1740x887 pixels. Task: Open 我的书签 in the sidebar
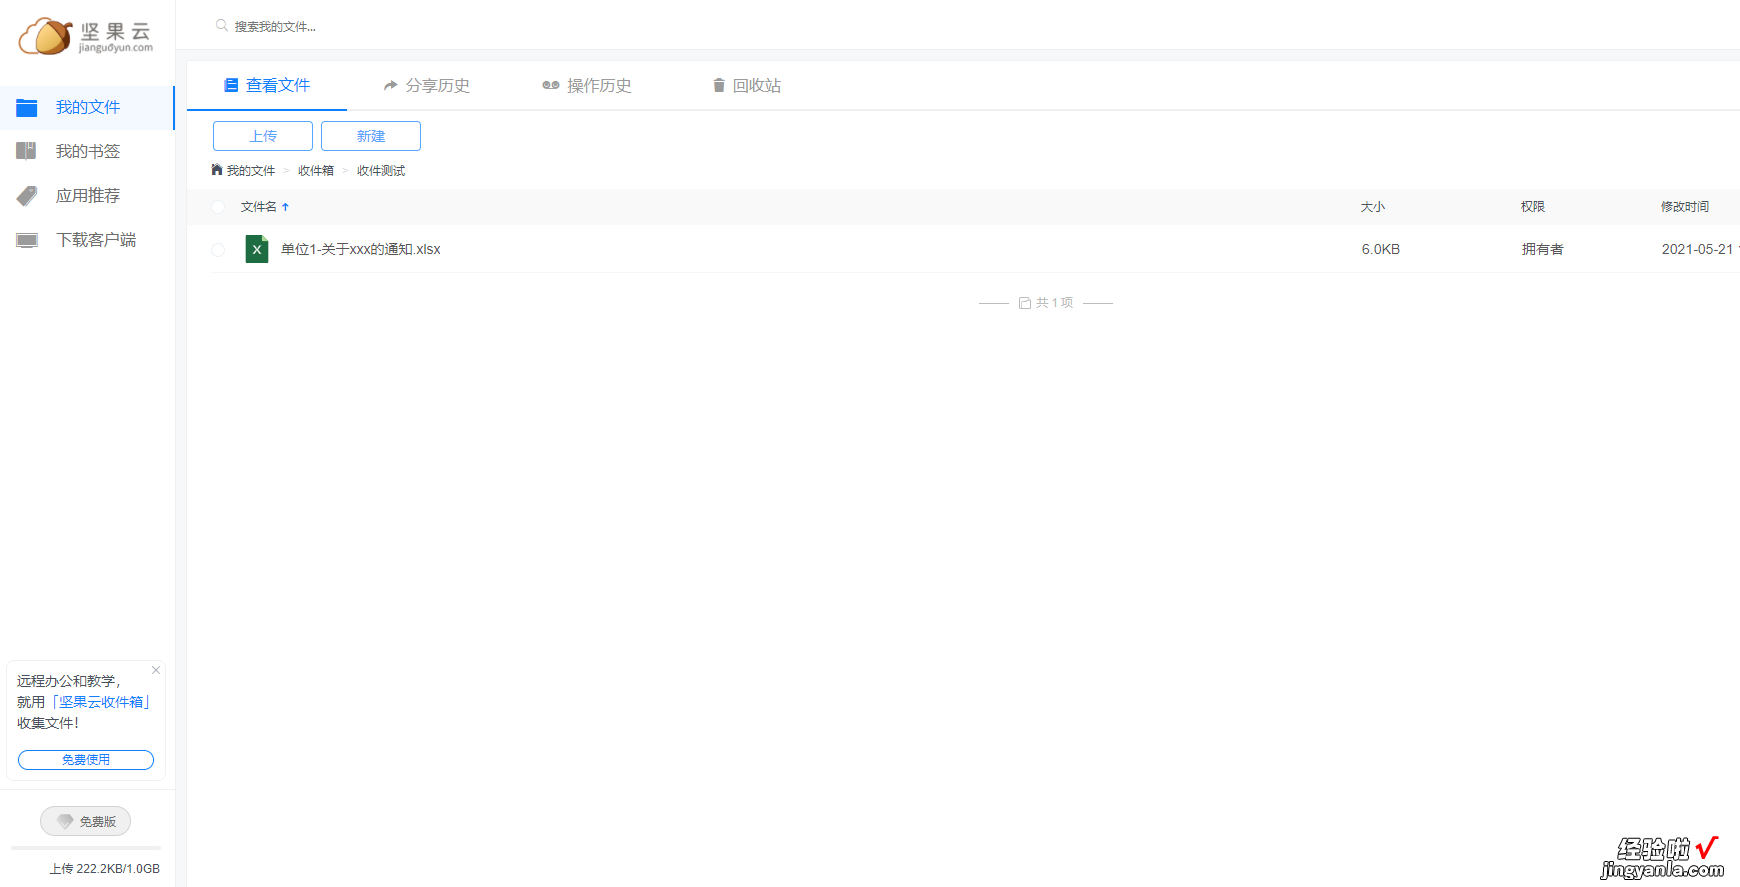87,152
